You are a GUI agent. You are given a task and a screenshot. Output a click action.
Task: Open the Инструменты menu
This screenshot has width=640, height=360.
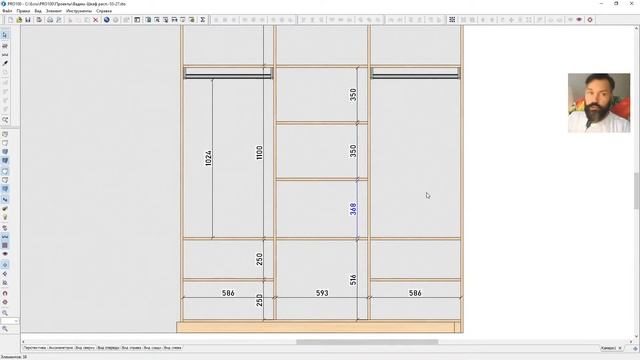[x=79, y=11]
